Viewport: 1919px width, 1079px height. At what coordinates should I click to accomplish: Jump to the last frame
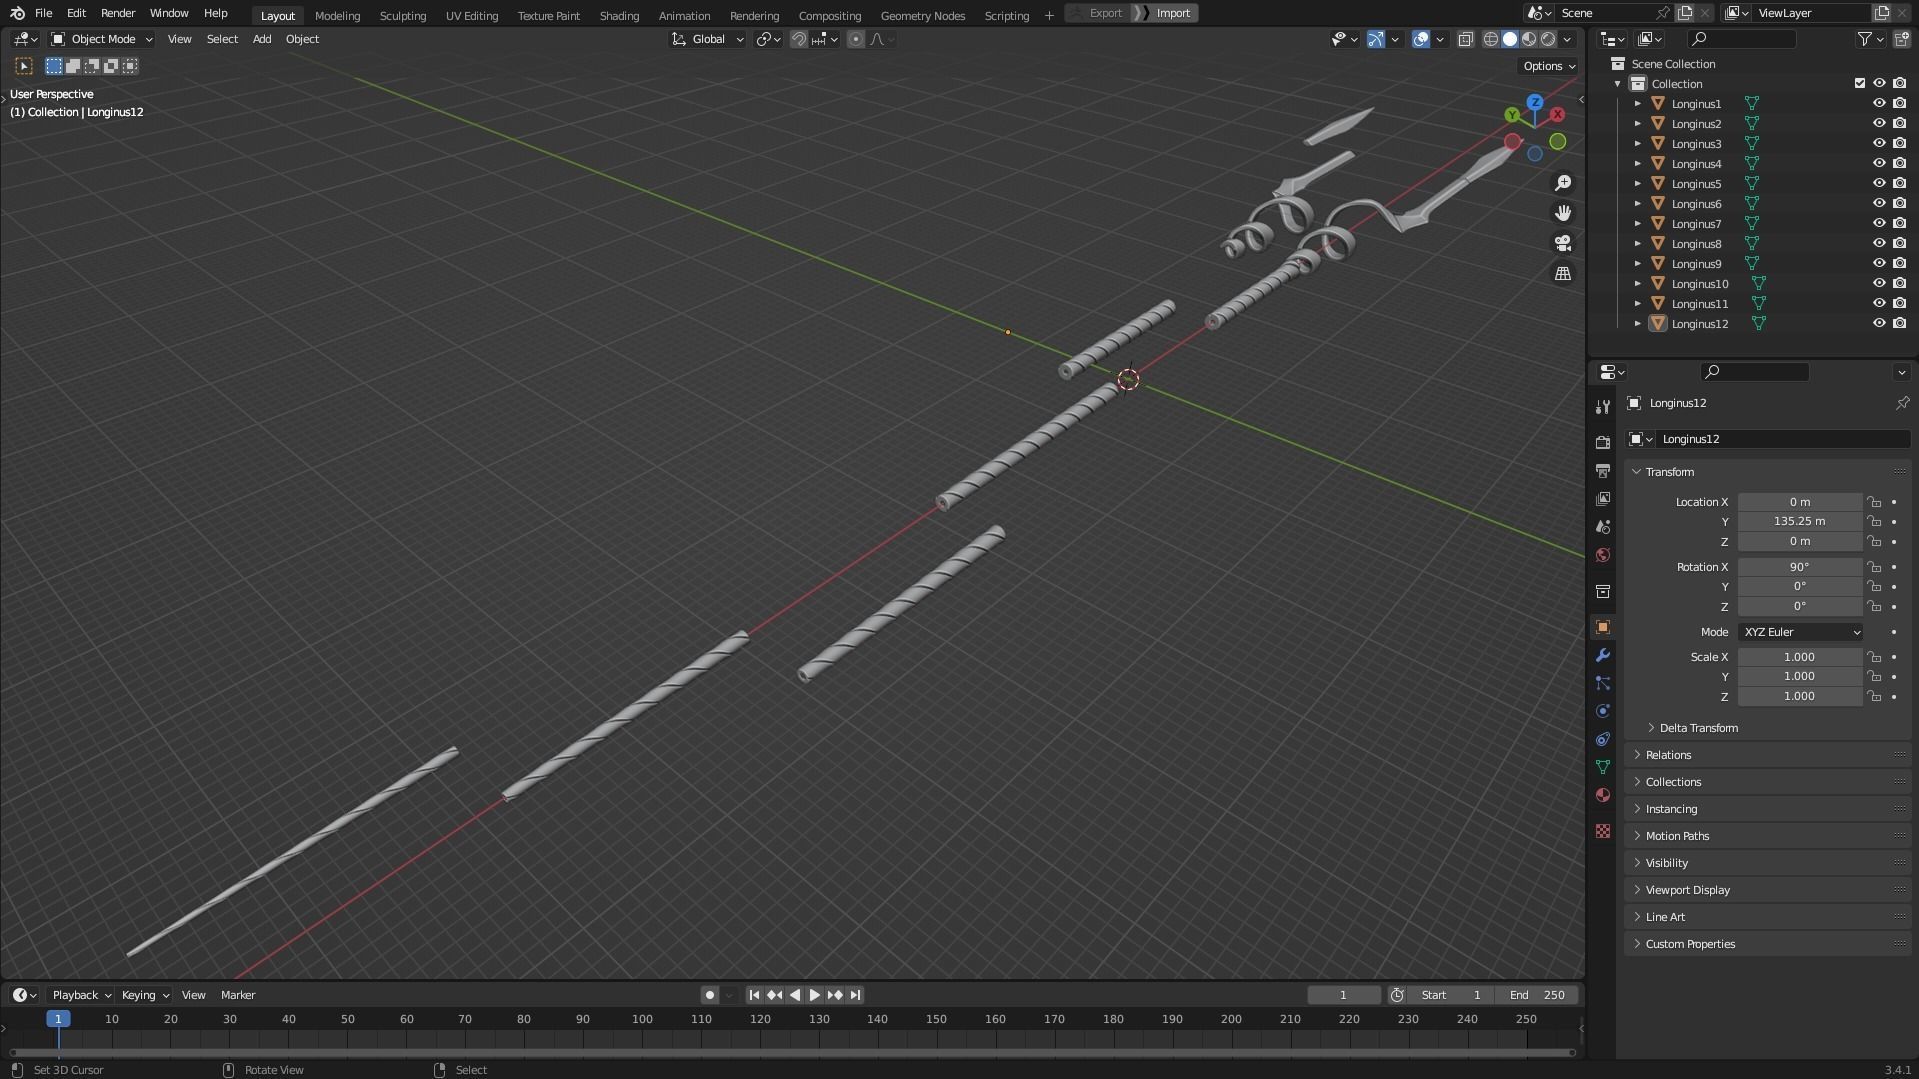coord(855,995)
